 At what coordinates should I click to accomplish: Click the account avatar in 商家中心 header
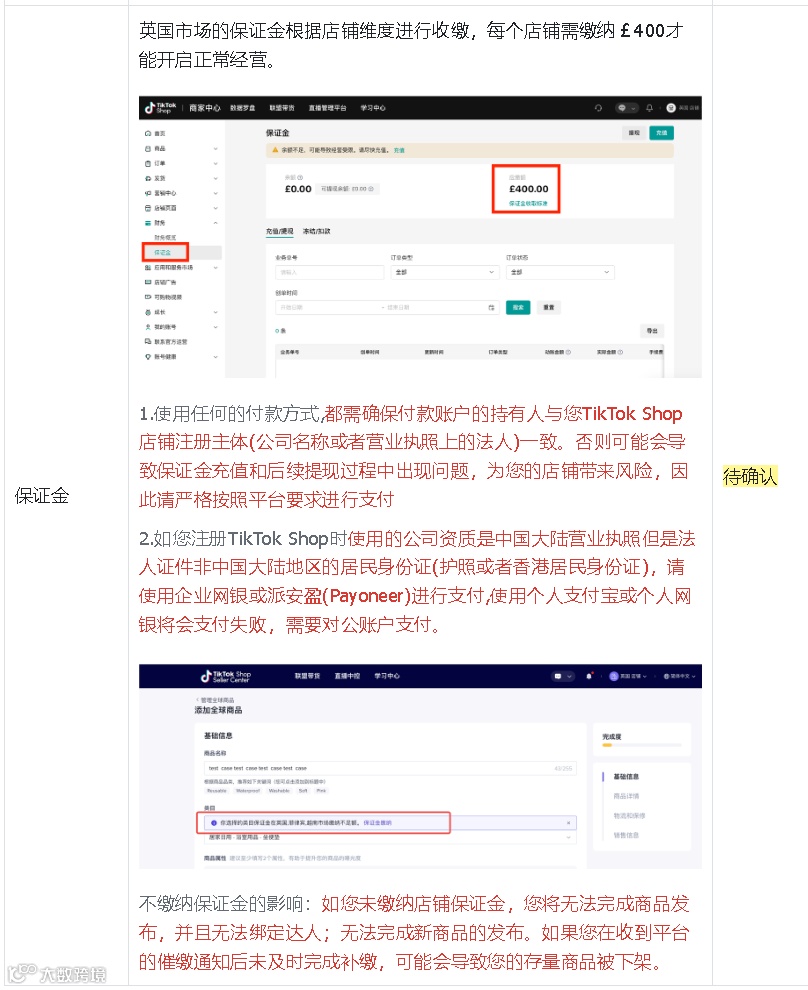pos(671,108)
